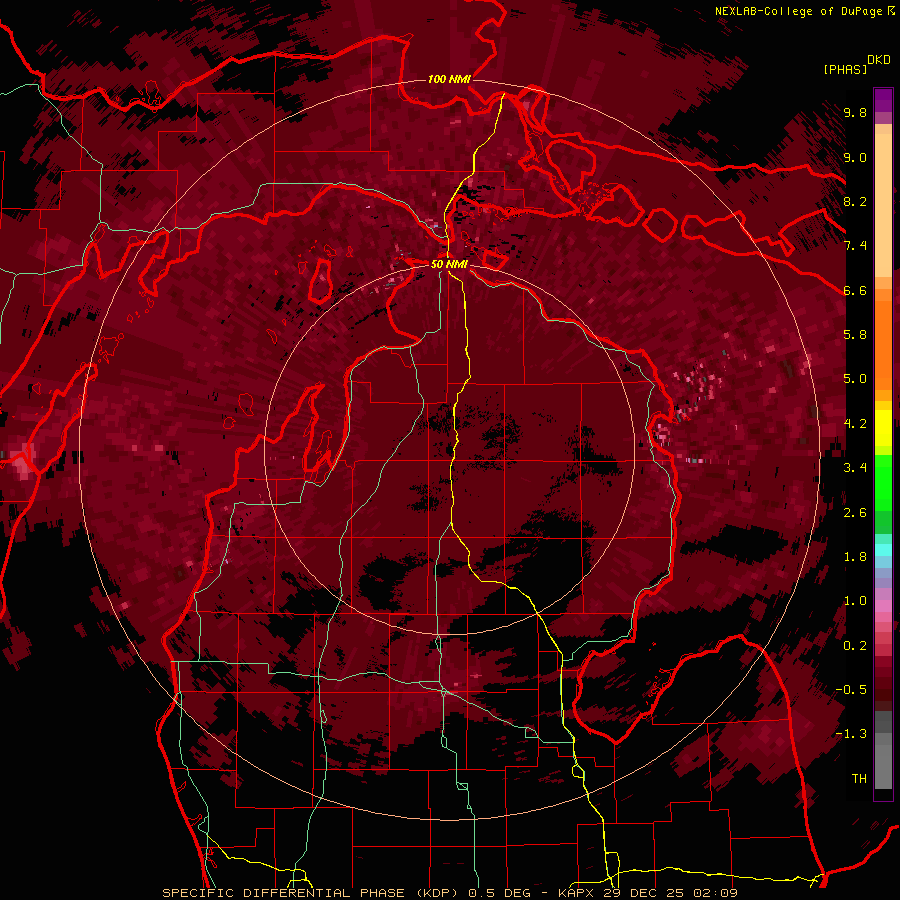Viewport: 900px width, 900px height.
Task: Select the 100 NMI range ring label
Action: pos(449,79)
